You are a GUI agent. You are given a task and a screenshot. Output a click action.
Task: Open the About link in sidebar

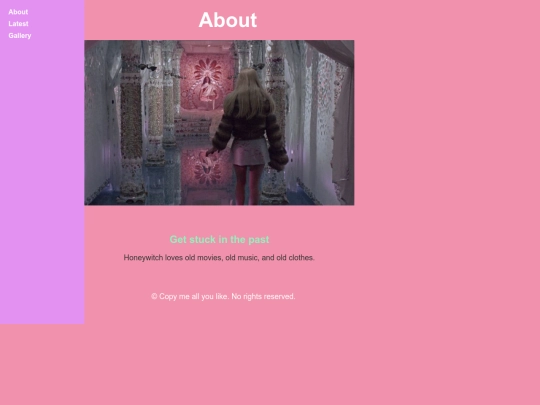coord(18,12)
